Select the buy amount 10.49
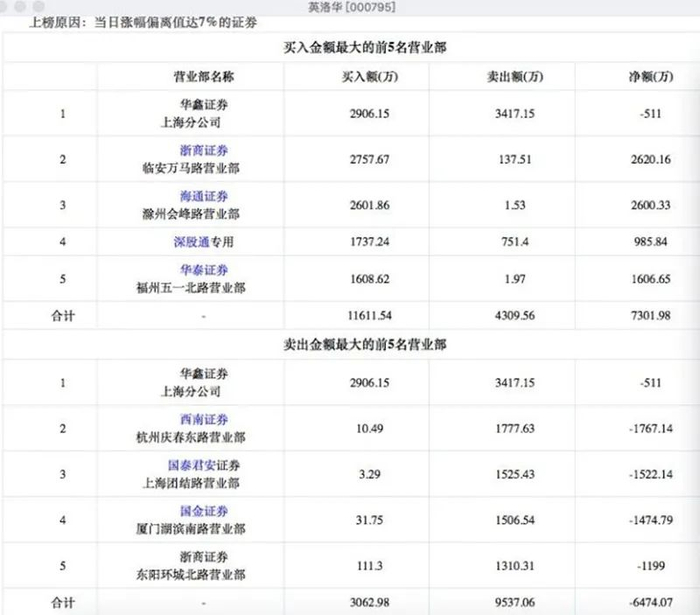Screen dimensions: 700x615 tap(370, 428)
